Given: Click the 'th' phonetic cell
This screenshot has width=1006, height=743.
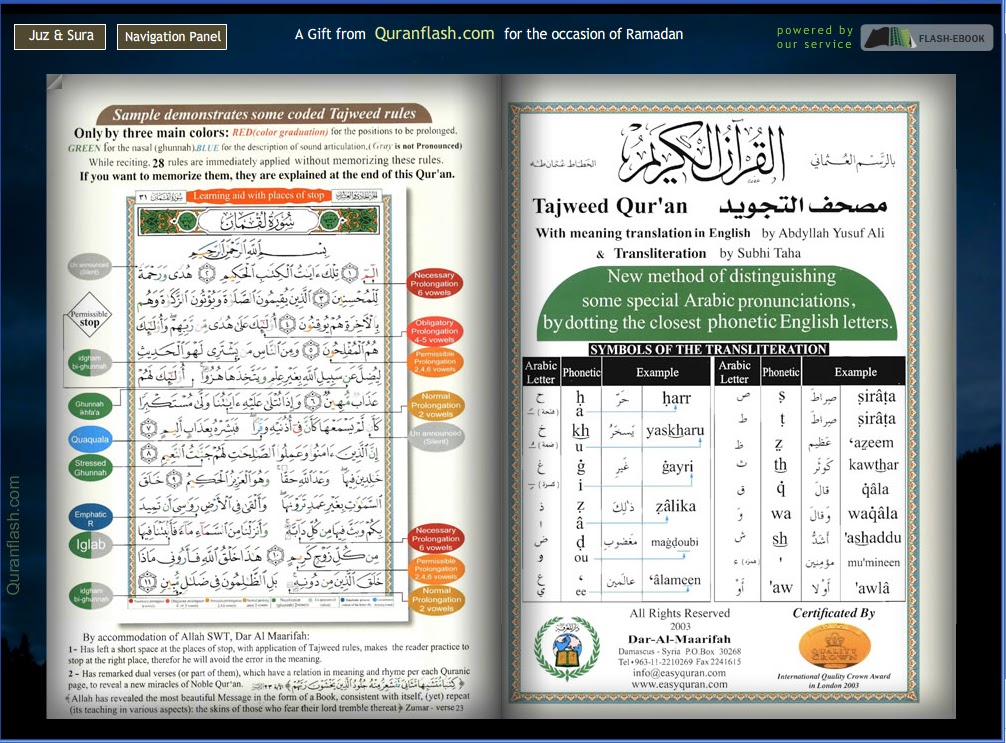Looking at the screenshot, I should (780, 465).
